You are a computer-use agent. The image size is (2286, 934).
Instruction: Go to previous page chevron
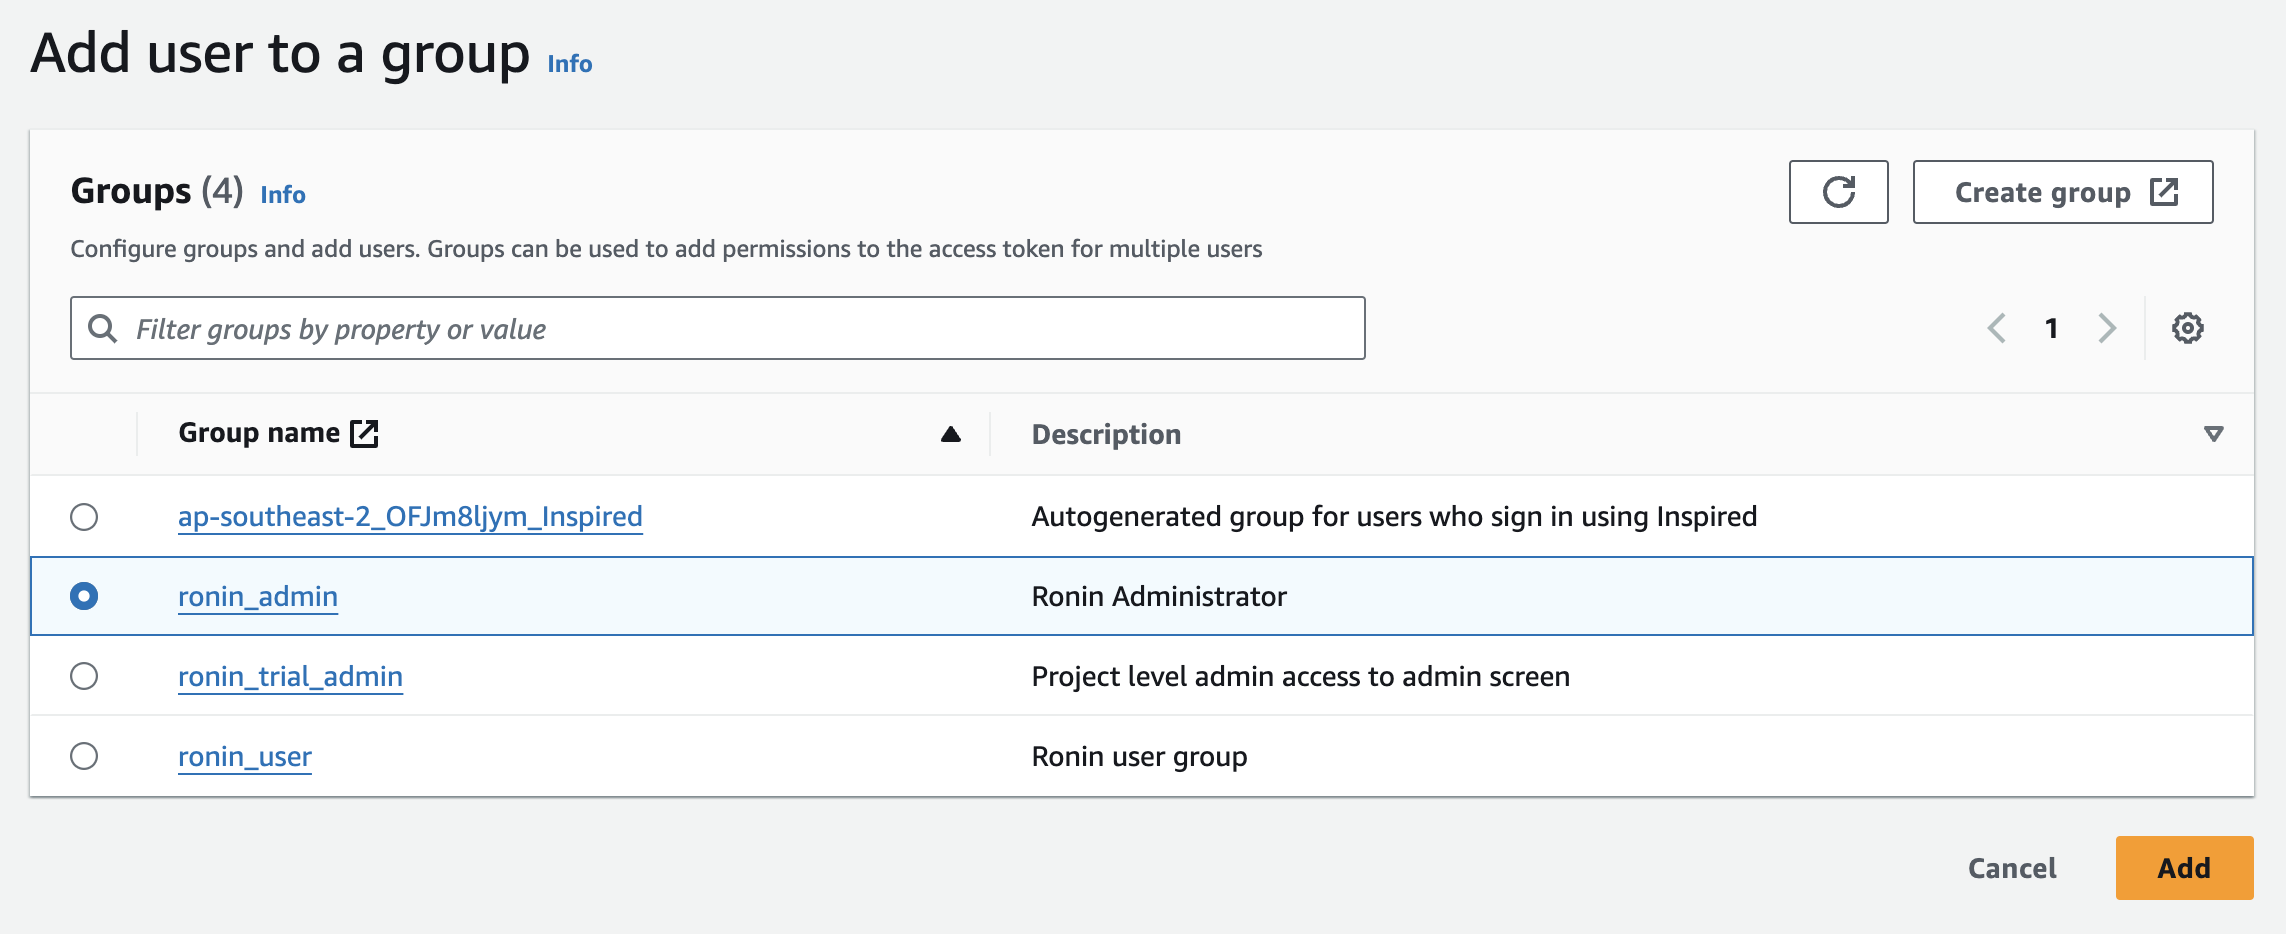[x=1997, y=328]
